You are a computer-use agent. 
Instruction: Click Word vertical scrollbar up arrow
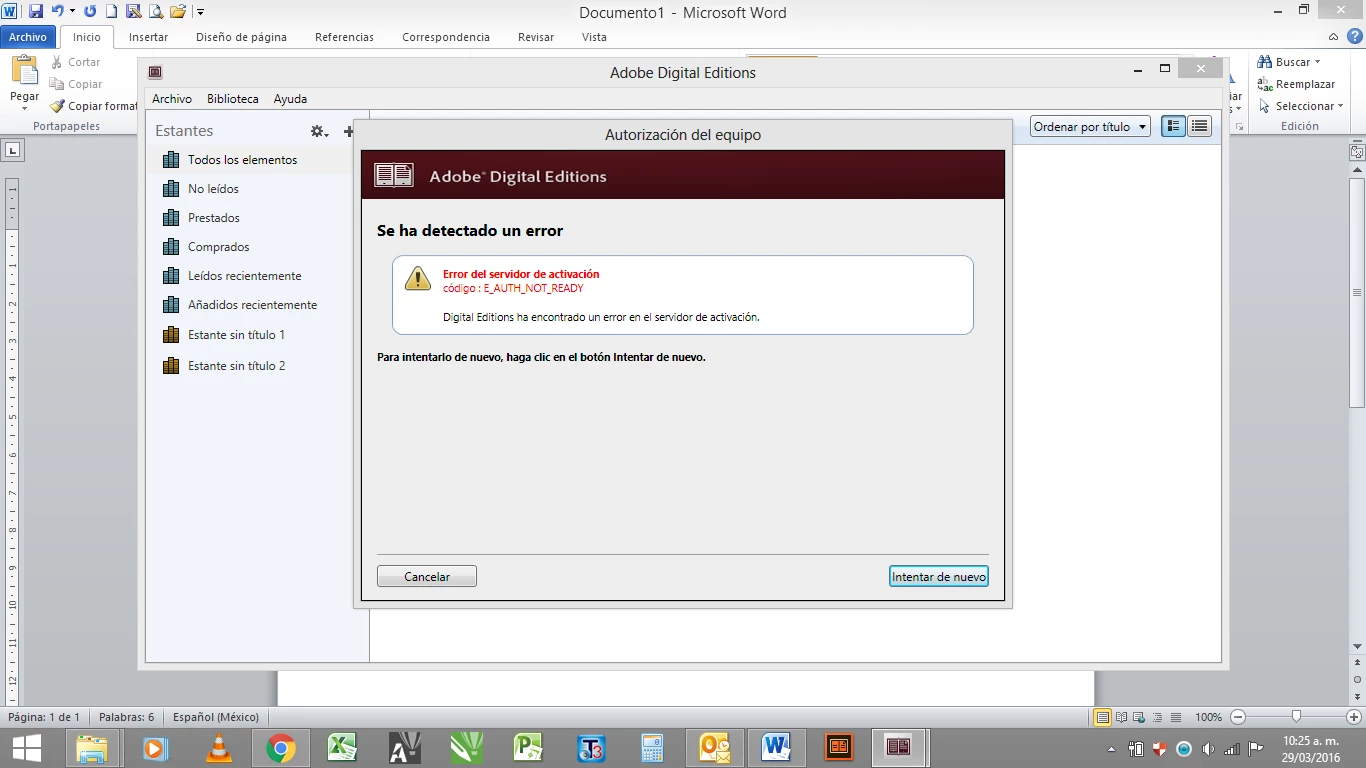click(x=1357, y=170)
